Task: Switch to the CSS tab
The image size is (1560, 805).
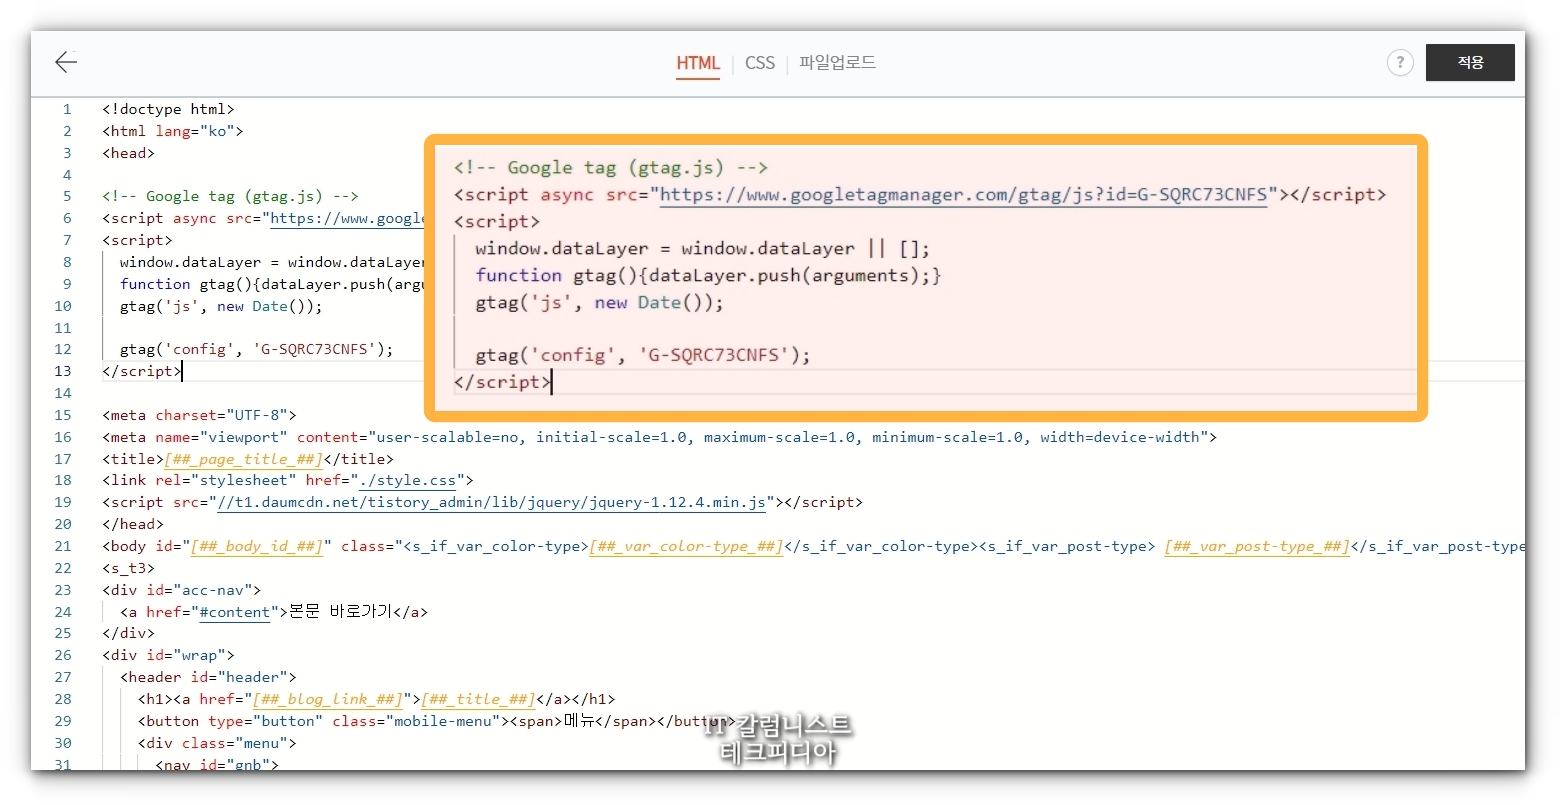Action: click(760, 63)
